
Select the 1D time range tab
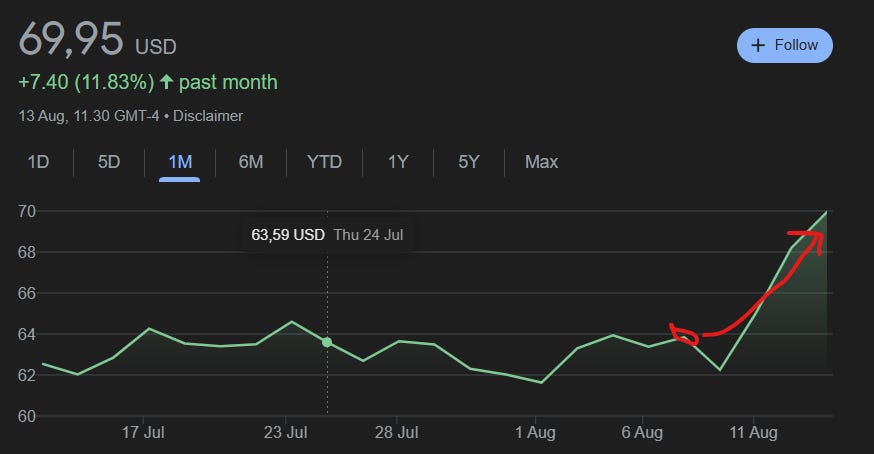38,162
